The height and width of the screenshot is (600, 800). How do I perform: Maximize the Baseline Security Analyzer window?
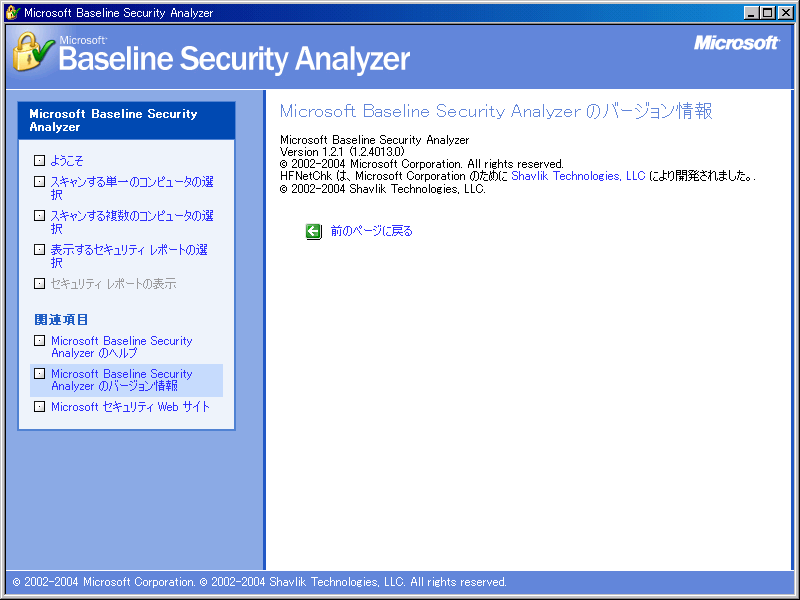tap(767, 13)
